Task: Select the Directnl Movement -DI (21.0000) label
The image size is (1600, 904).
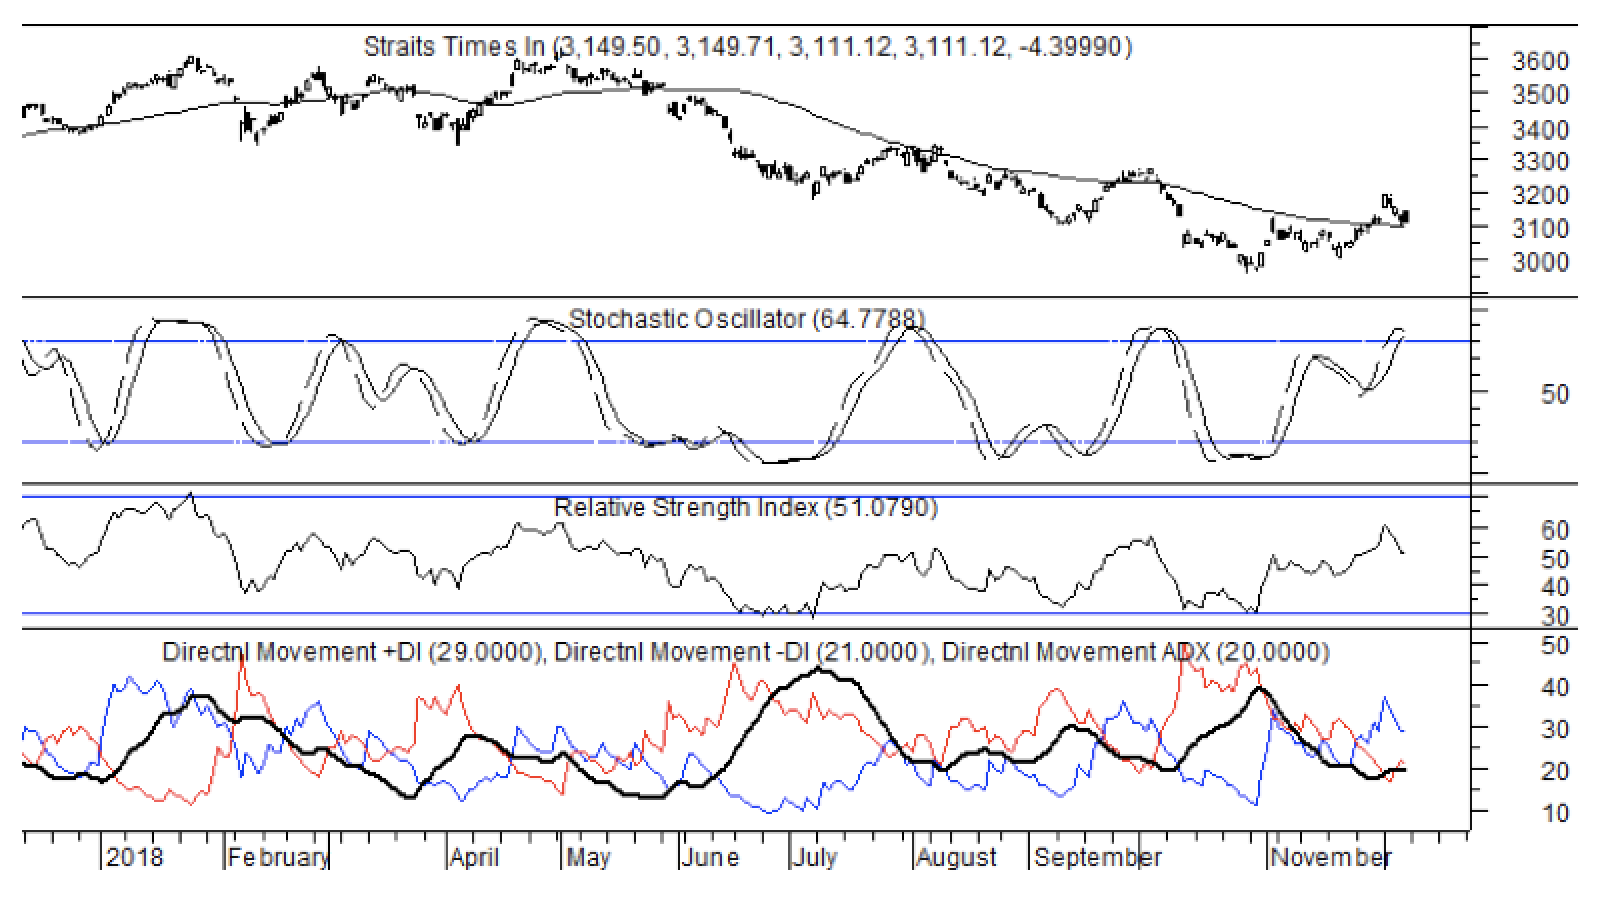Action: [743, 652]
